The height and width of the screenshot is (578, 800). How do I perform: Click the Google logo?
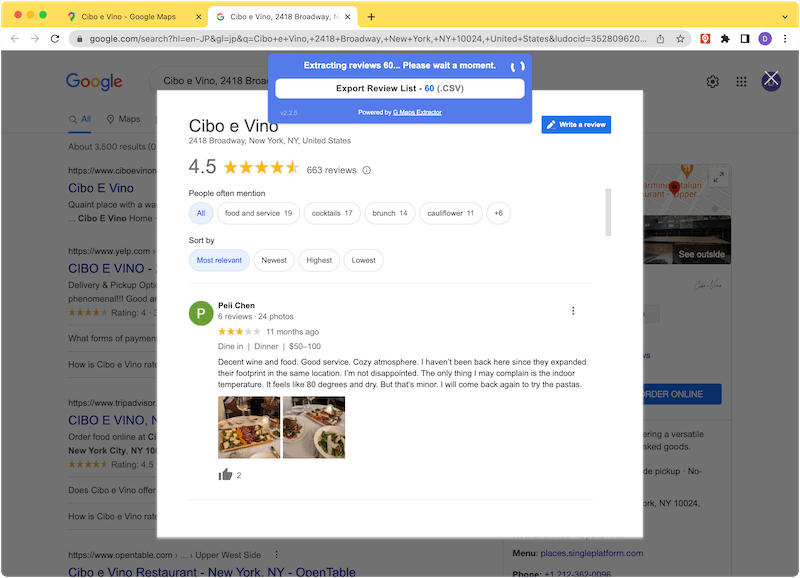click(94, 81)
